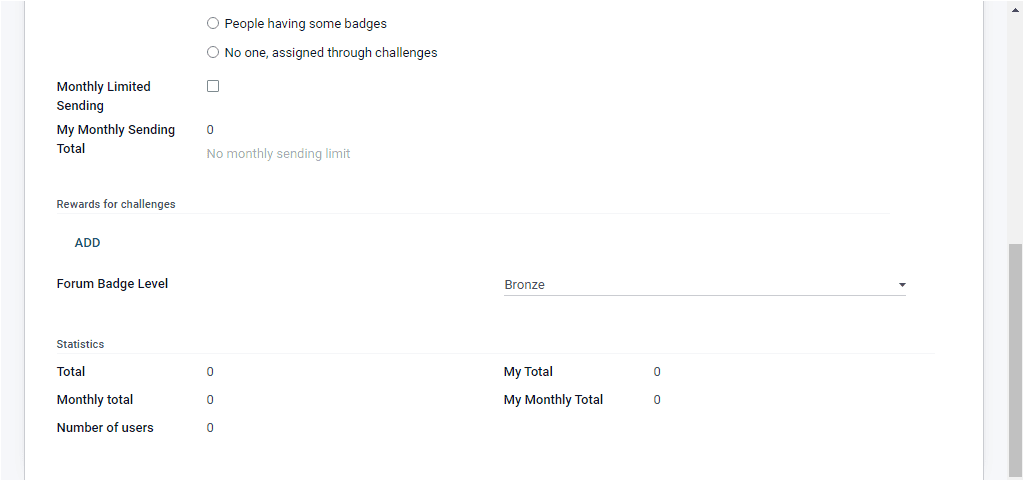Image resolution: width=1024 pixels, height=481 pixels.
Task: Click the Monthly total statistic value
Action: tap(210, 400)
